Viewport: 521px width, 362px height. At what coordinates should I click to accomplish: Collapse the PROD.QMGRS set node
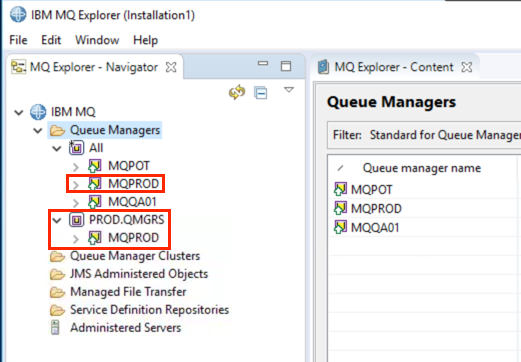click(x=57, y=220)
